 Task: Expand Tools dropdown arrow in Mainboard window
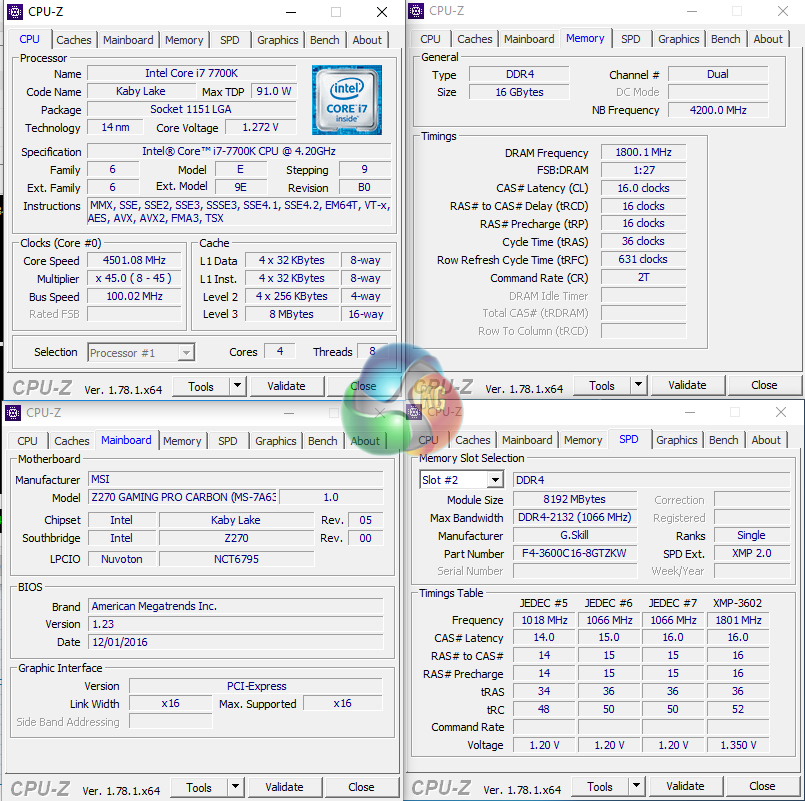235,787
